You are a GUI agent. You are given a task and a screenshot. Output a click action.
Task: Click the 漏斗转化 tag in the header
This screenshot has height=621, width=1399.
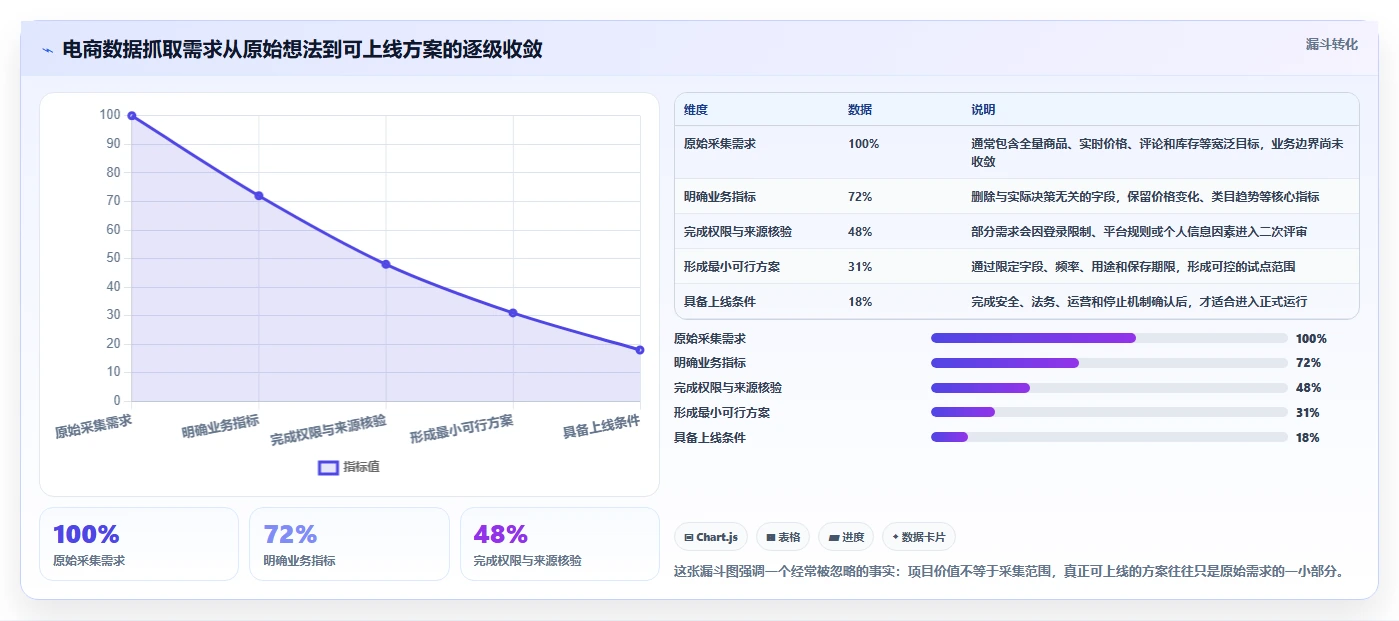click(1332, 44)
